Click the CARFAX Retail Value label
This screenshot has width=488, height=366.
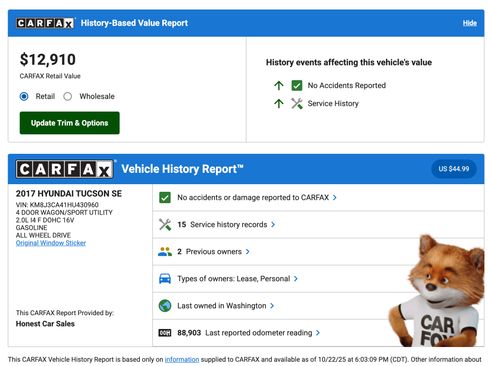click(x=50, y=76)
